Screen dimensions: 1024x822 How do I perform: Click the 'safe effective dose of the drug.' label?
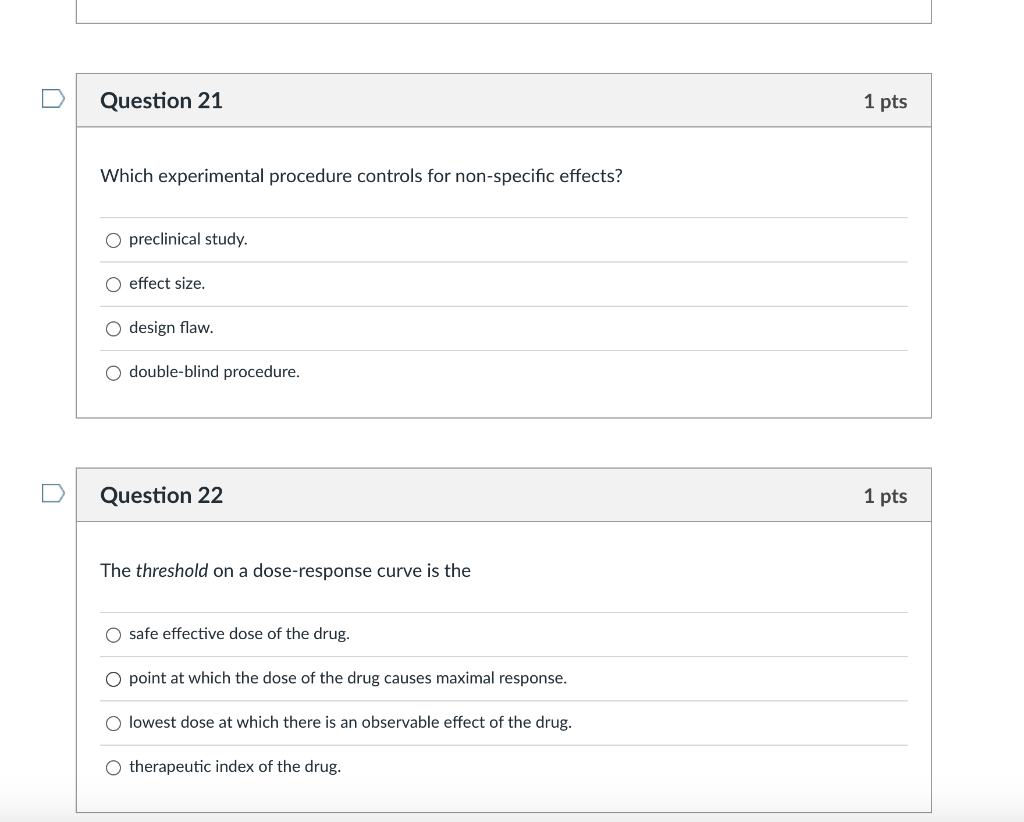[240, 634]
